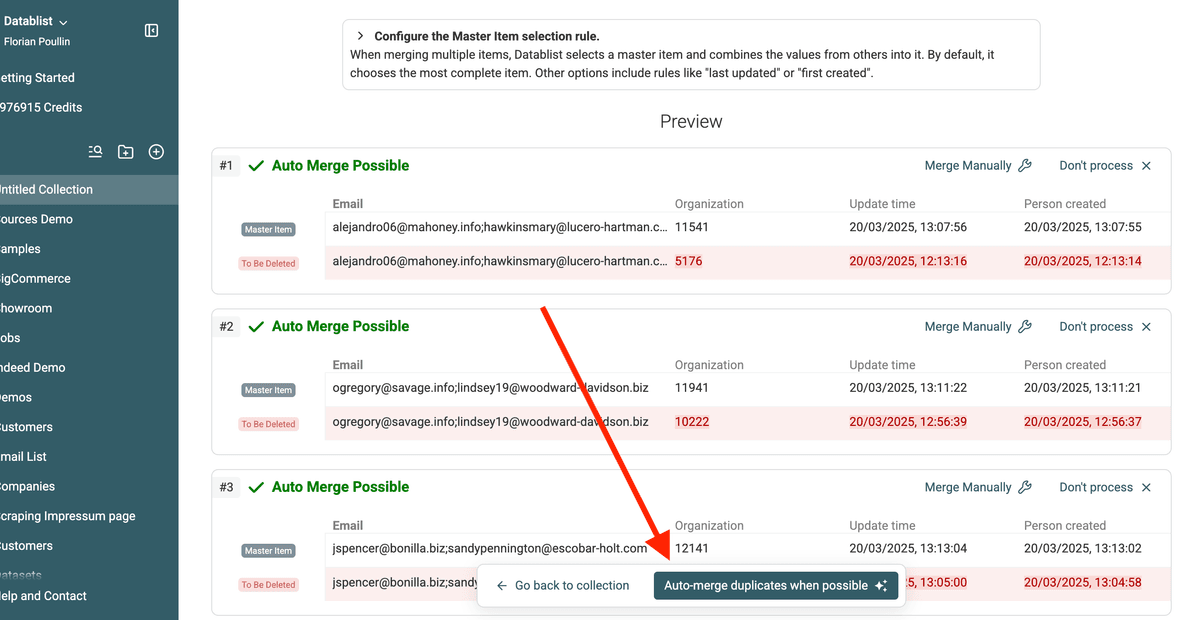Click organization value 10222
Screen dimensions: 1200x620
[692, 422]
